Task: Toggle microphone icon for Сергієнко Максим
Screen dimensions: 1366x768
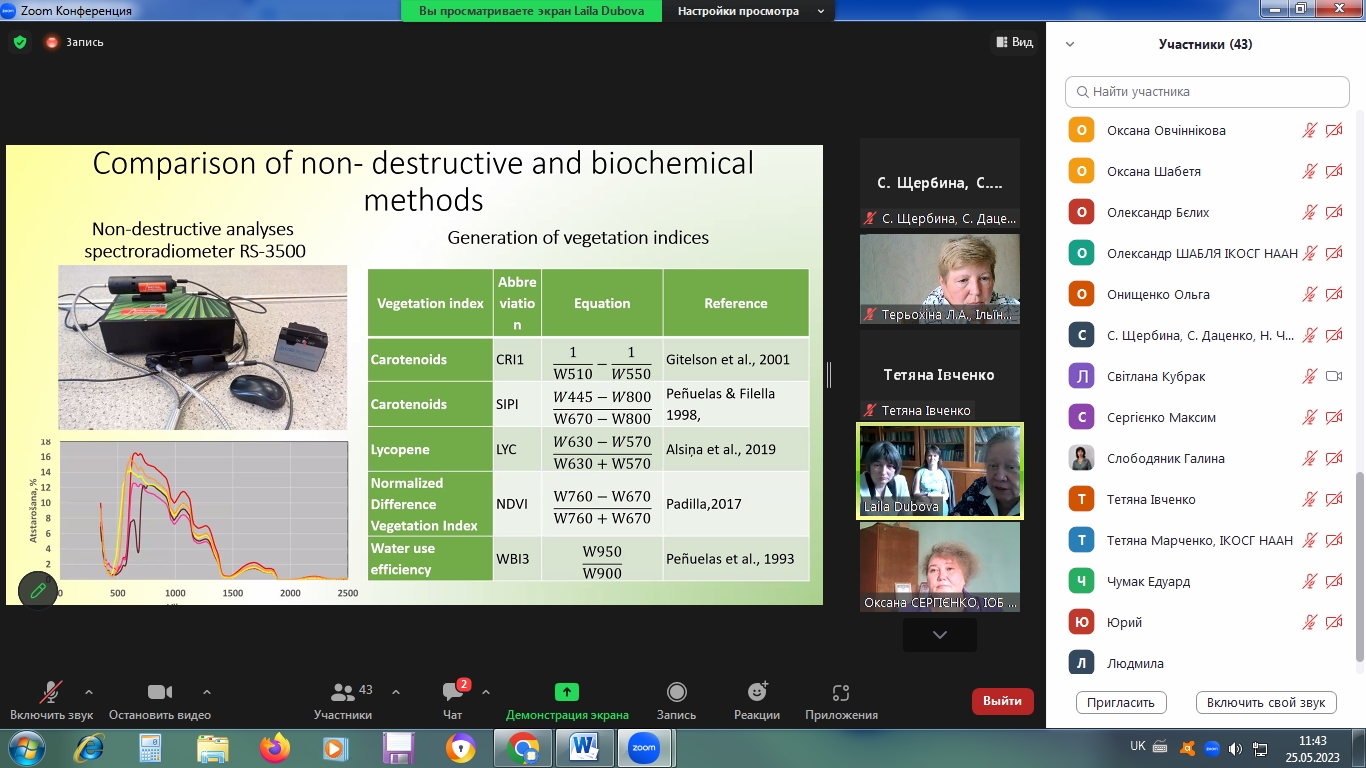Action: [x=1309, y=417]
